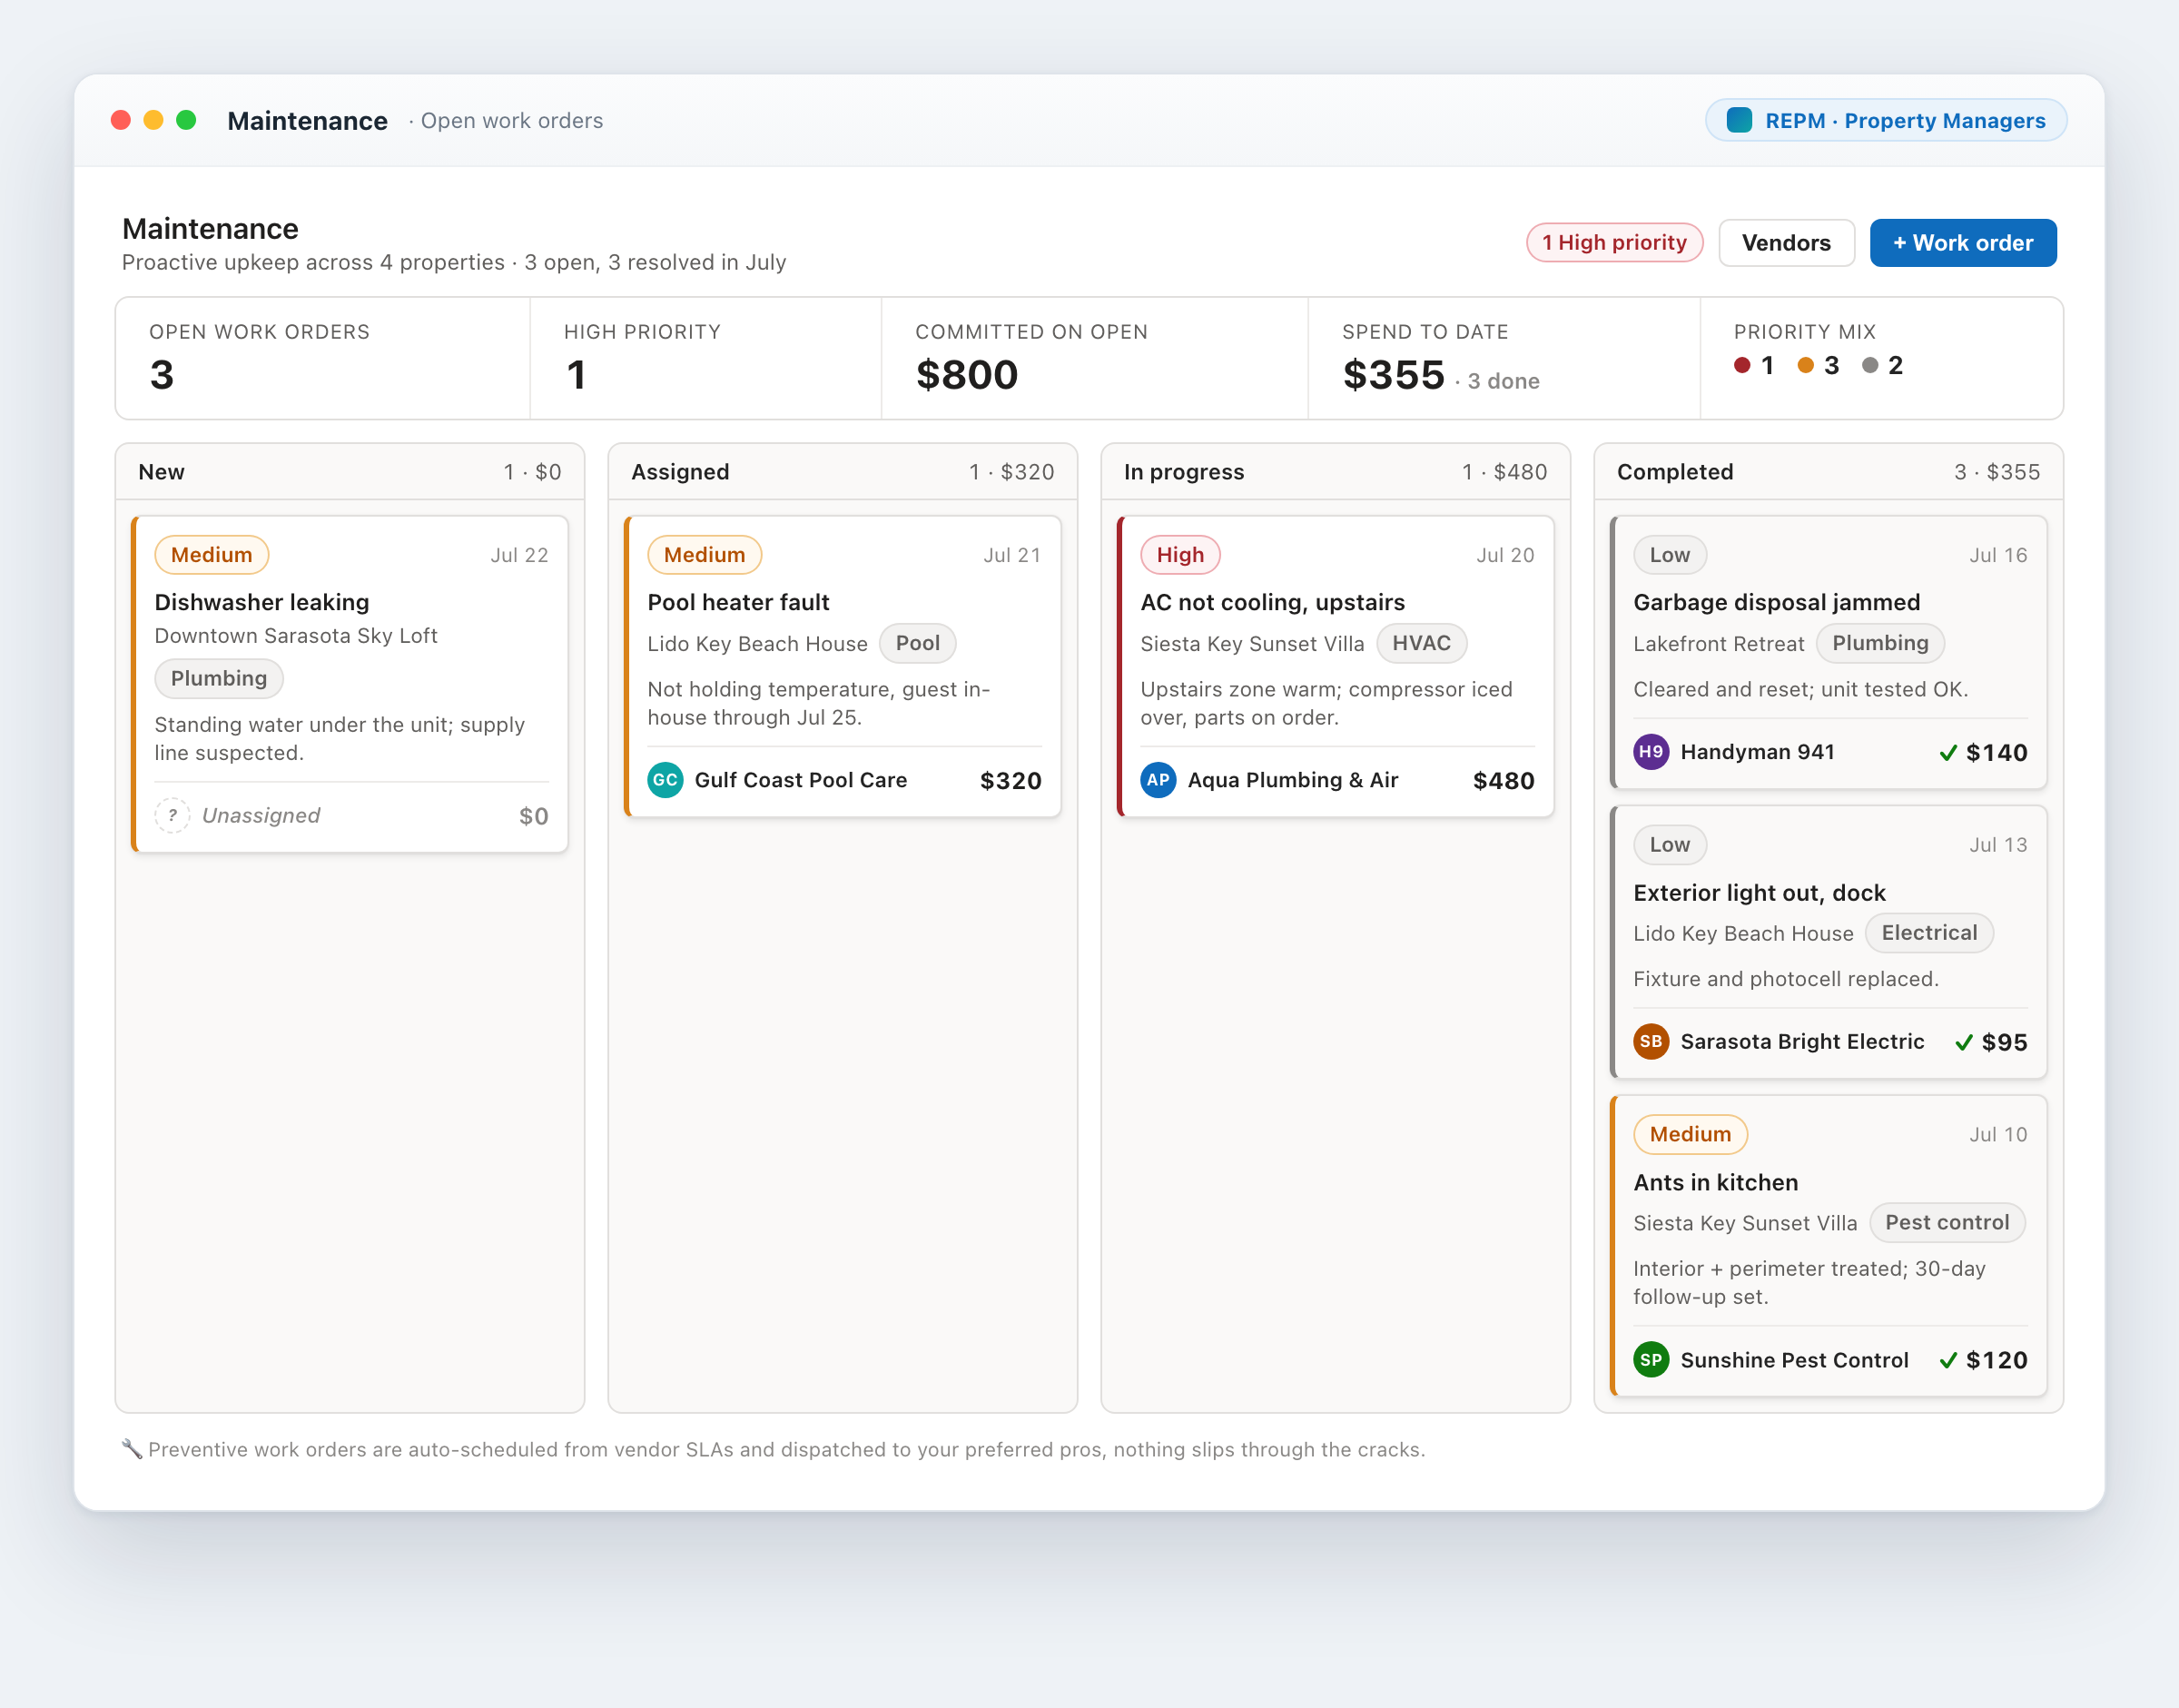Click the green checkmark next to $140
The width and height of the screenshot is (2179, 1708).
1948,753
